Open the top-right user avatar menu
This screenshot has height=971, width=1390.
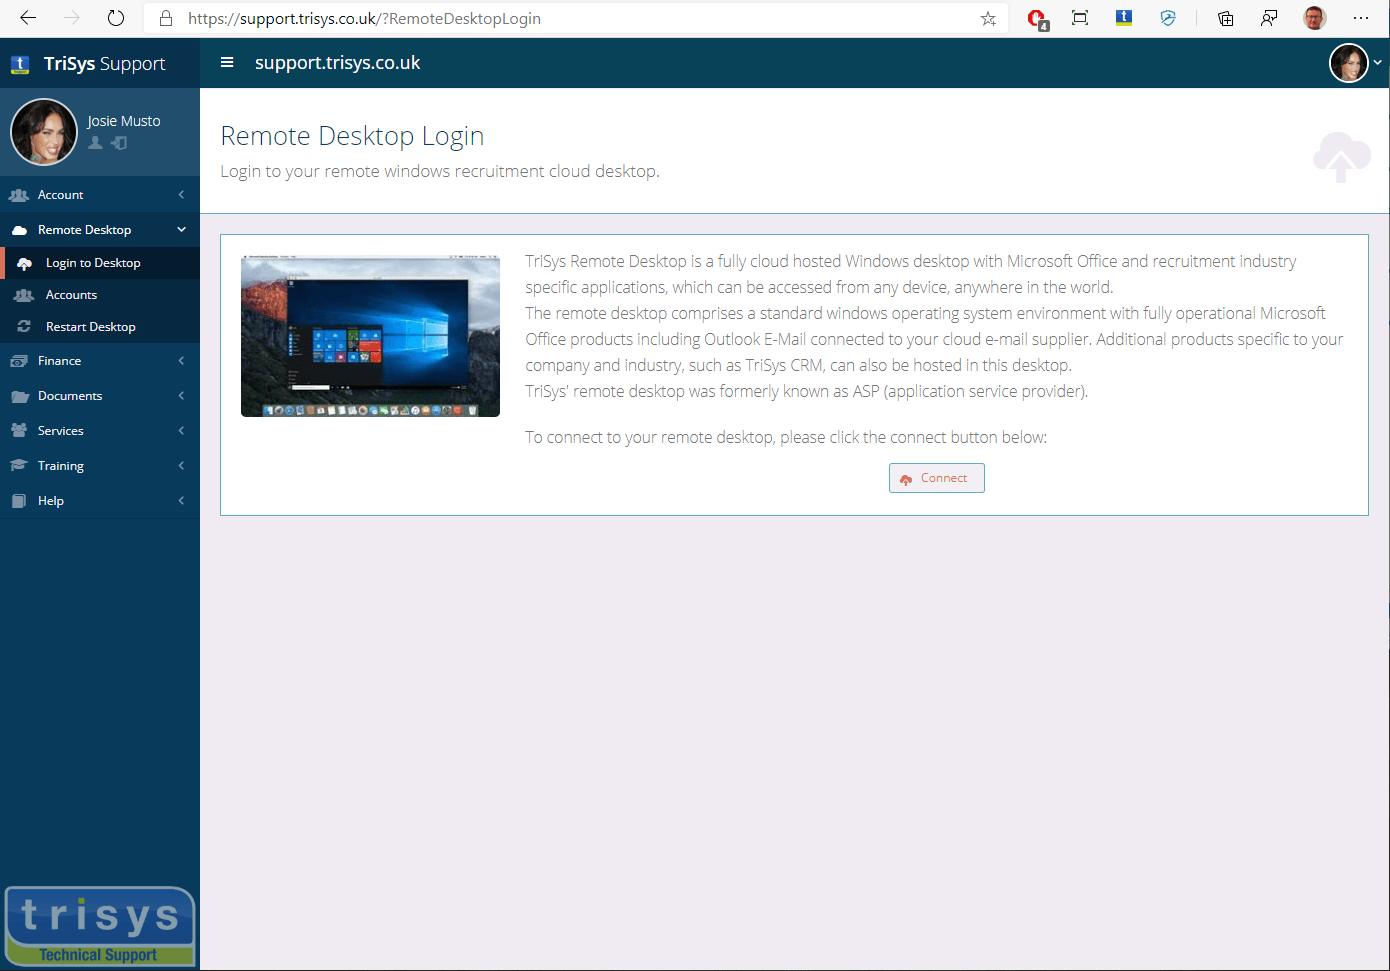pos(1355,62)
